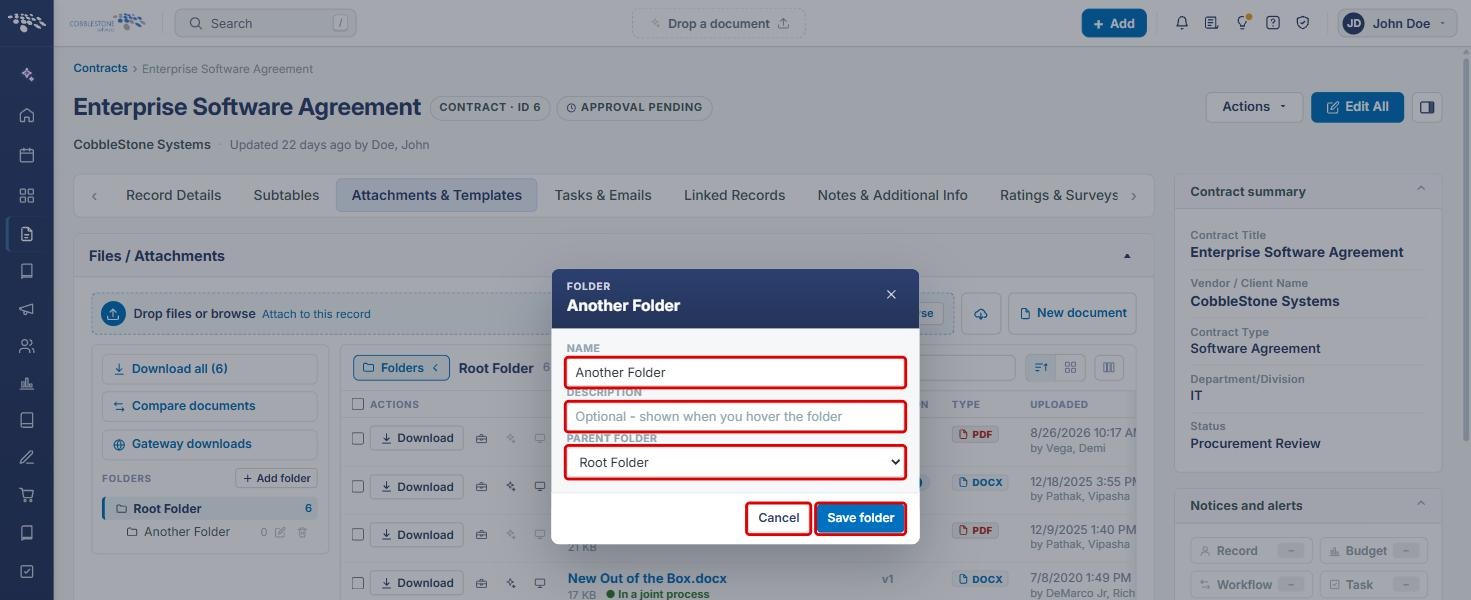Cancel the folder dialog
This screenshot has height=600, width=1471.
click(778, 518)
